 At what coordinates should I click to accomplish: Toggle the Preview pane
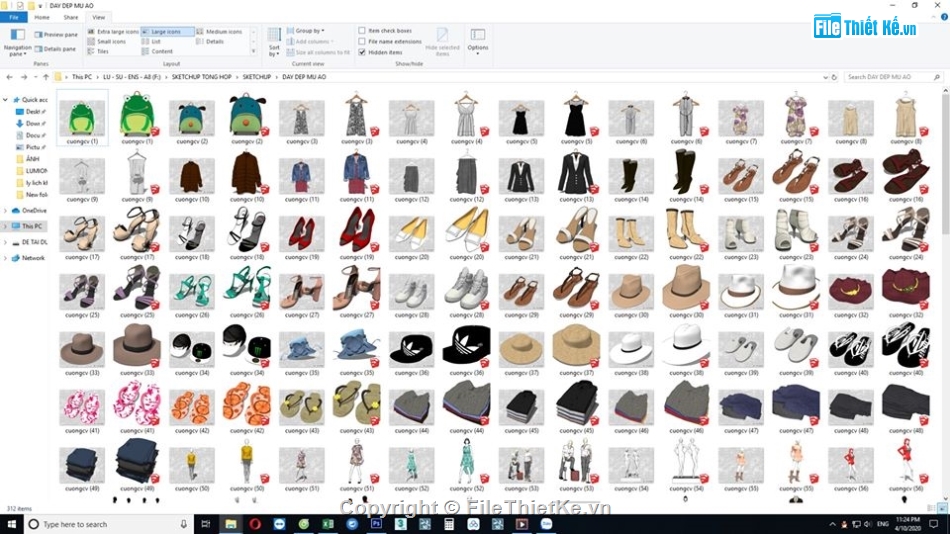click(x=56, y=35)
